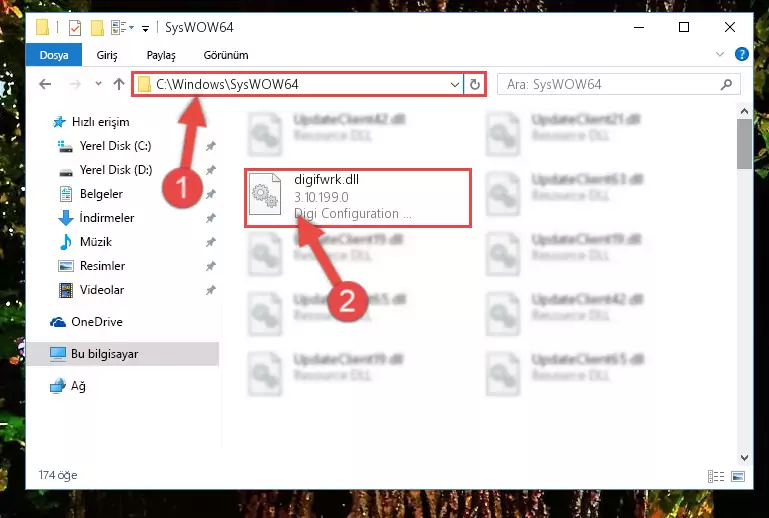Click the Ara: SysWOW64 search box
Image resolution: width=769 pixels, height=518 pixels.
point(618,84)
